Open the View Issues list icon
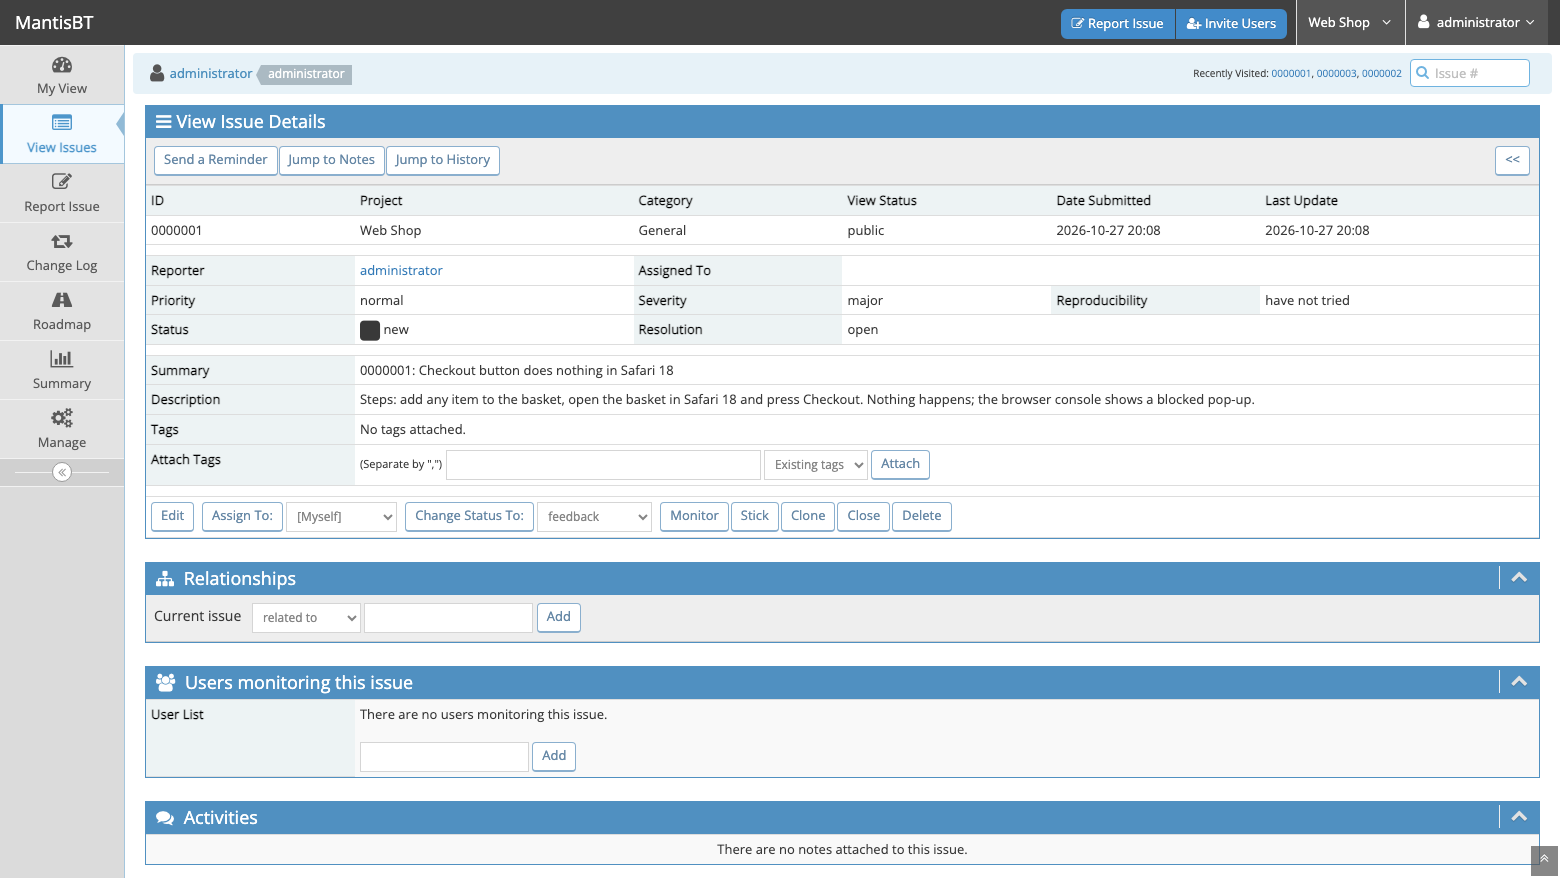1560x878 pixels. pyautogui.click(x=62, y=123)
